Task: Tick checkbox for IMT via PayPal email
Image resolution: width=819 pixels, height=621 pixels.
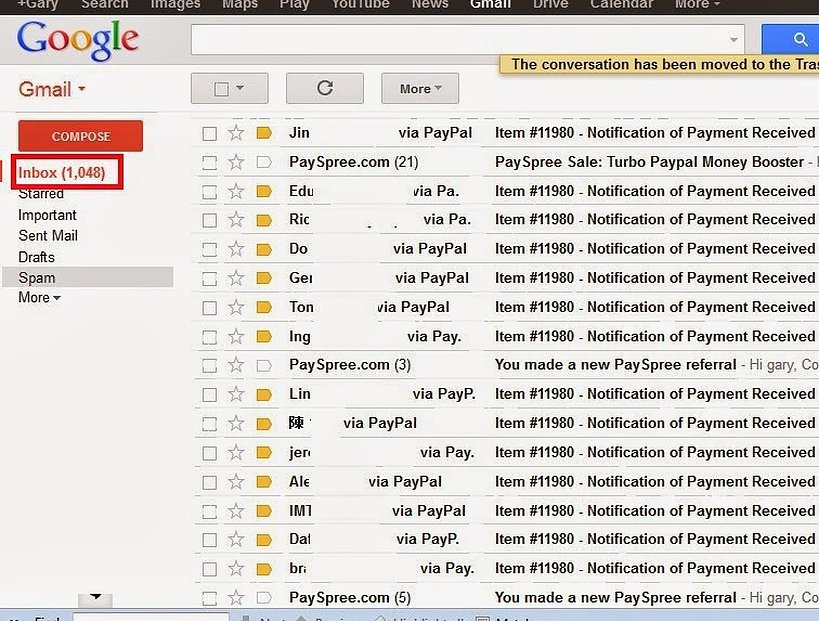Action: [x=209, y=512]
